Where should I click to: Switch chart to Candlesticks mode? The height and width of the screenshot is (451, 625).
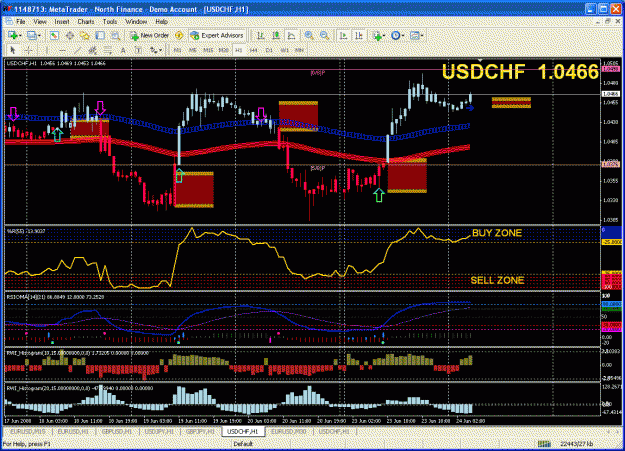[276, 35]
